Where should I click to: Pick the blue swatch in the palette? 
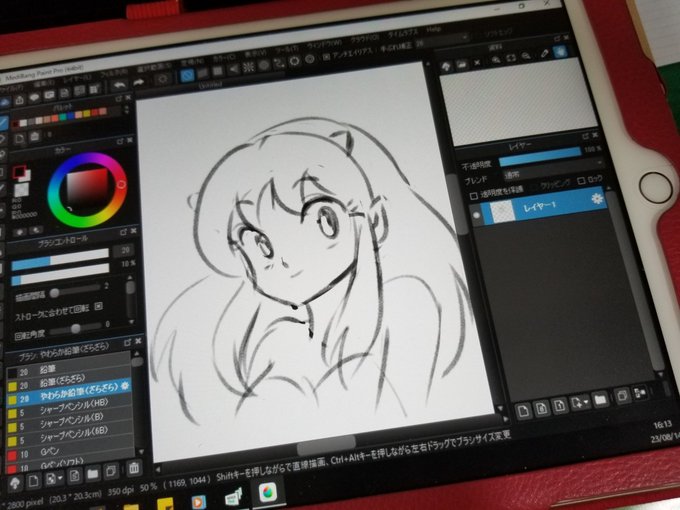(70, 116)
